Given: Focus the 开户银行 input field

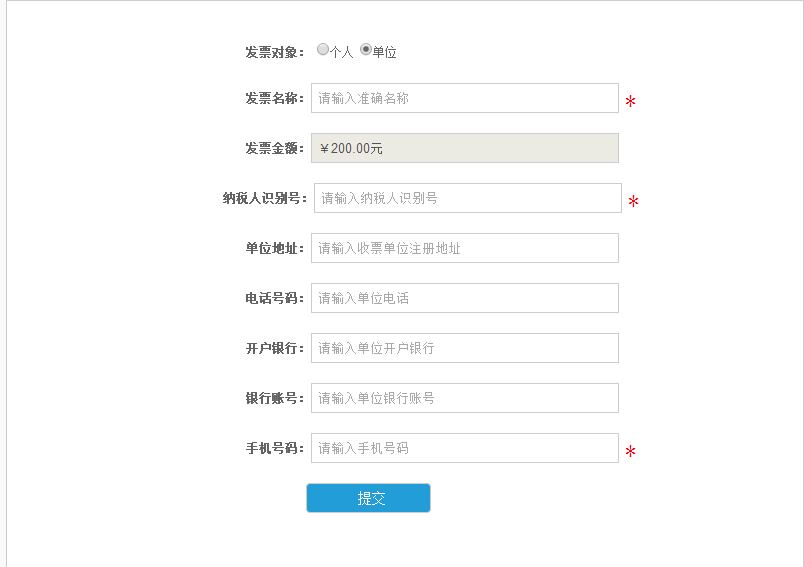Looking at the screenshot, I should click(x=465, y=348).
